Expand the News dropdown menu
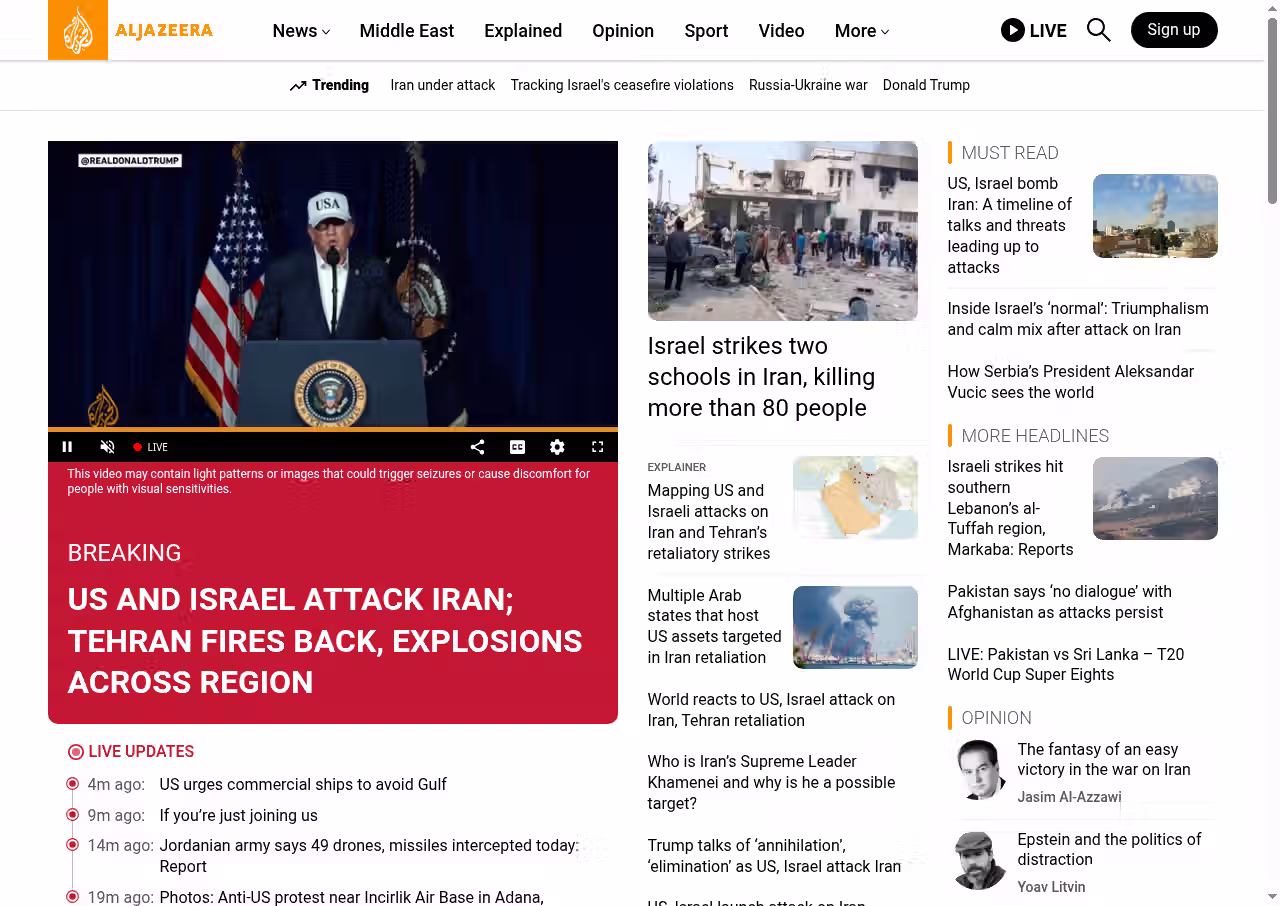This screenshot has height=906, width=1280. 301,31
